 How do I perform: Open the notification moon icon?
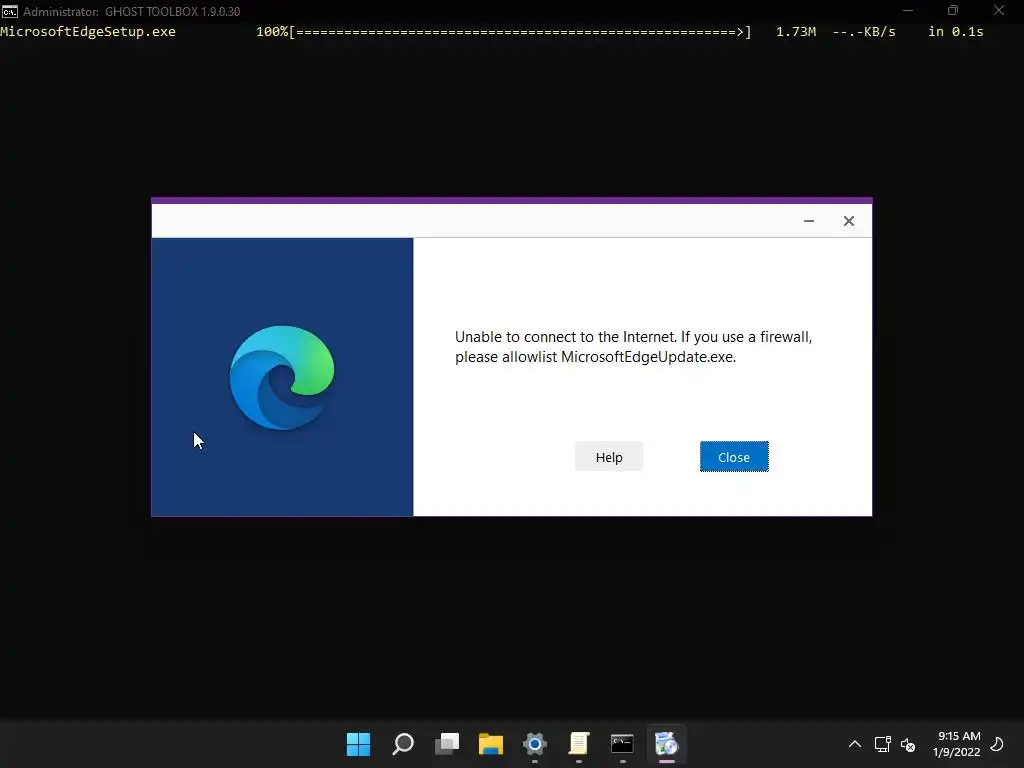pos(997,744)
